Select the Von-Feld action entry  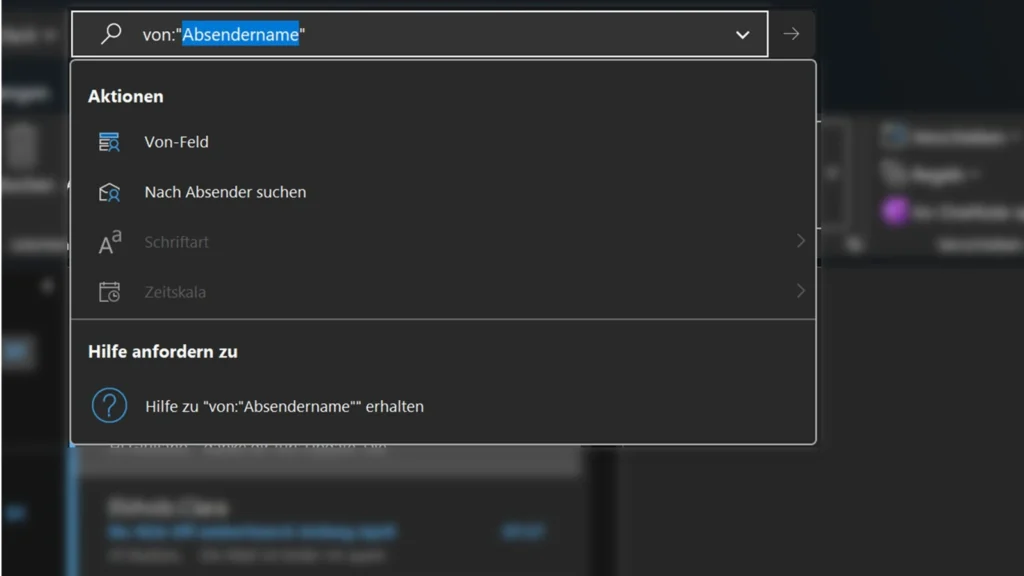pos(175,141)
